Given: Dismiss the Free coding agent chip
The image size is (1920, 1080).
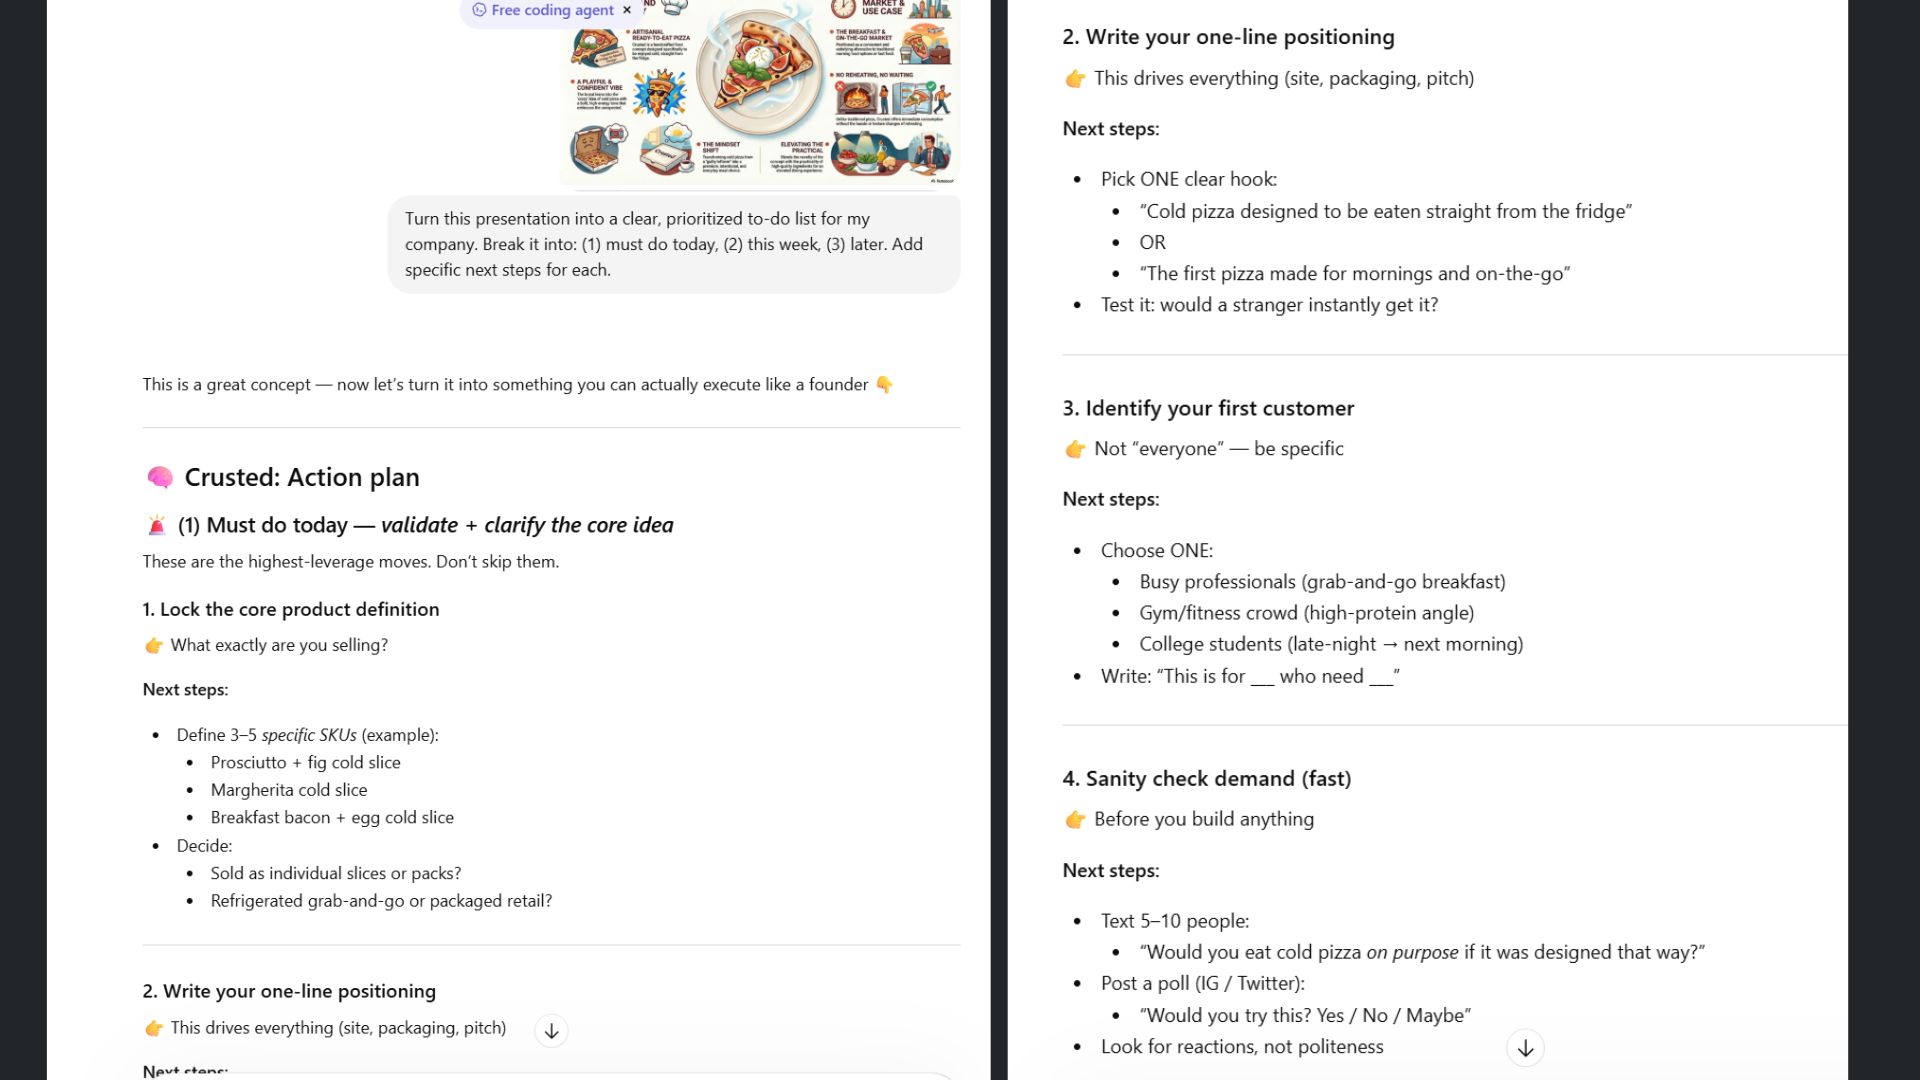Looking at the screenshot, I should point(627,10).
